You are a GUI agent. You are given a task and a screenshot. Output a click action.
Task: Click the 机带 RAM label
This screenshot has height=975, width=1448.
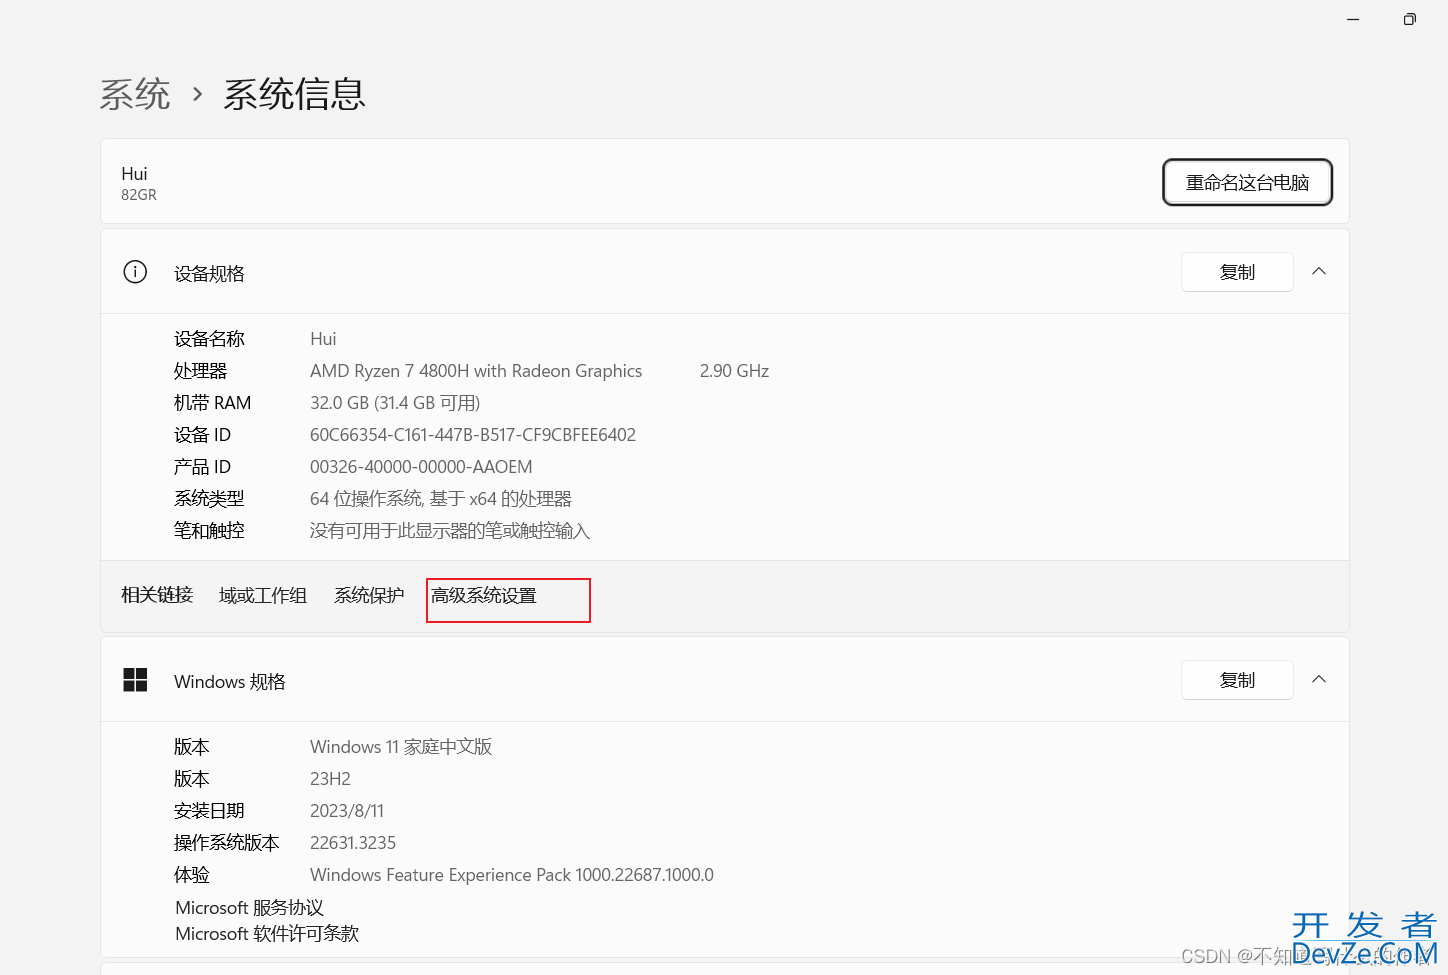pos(212,403)
